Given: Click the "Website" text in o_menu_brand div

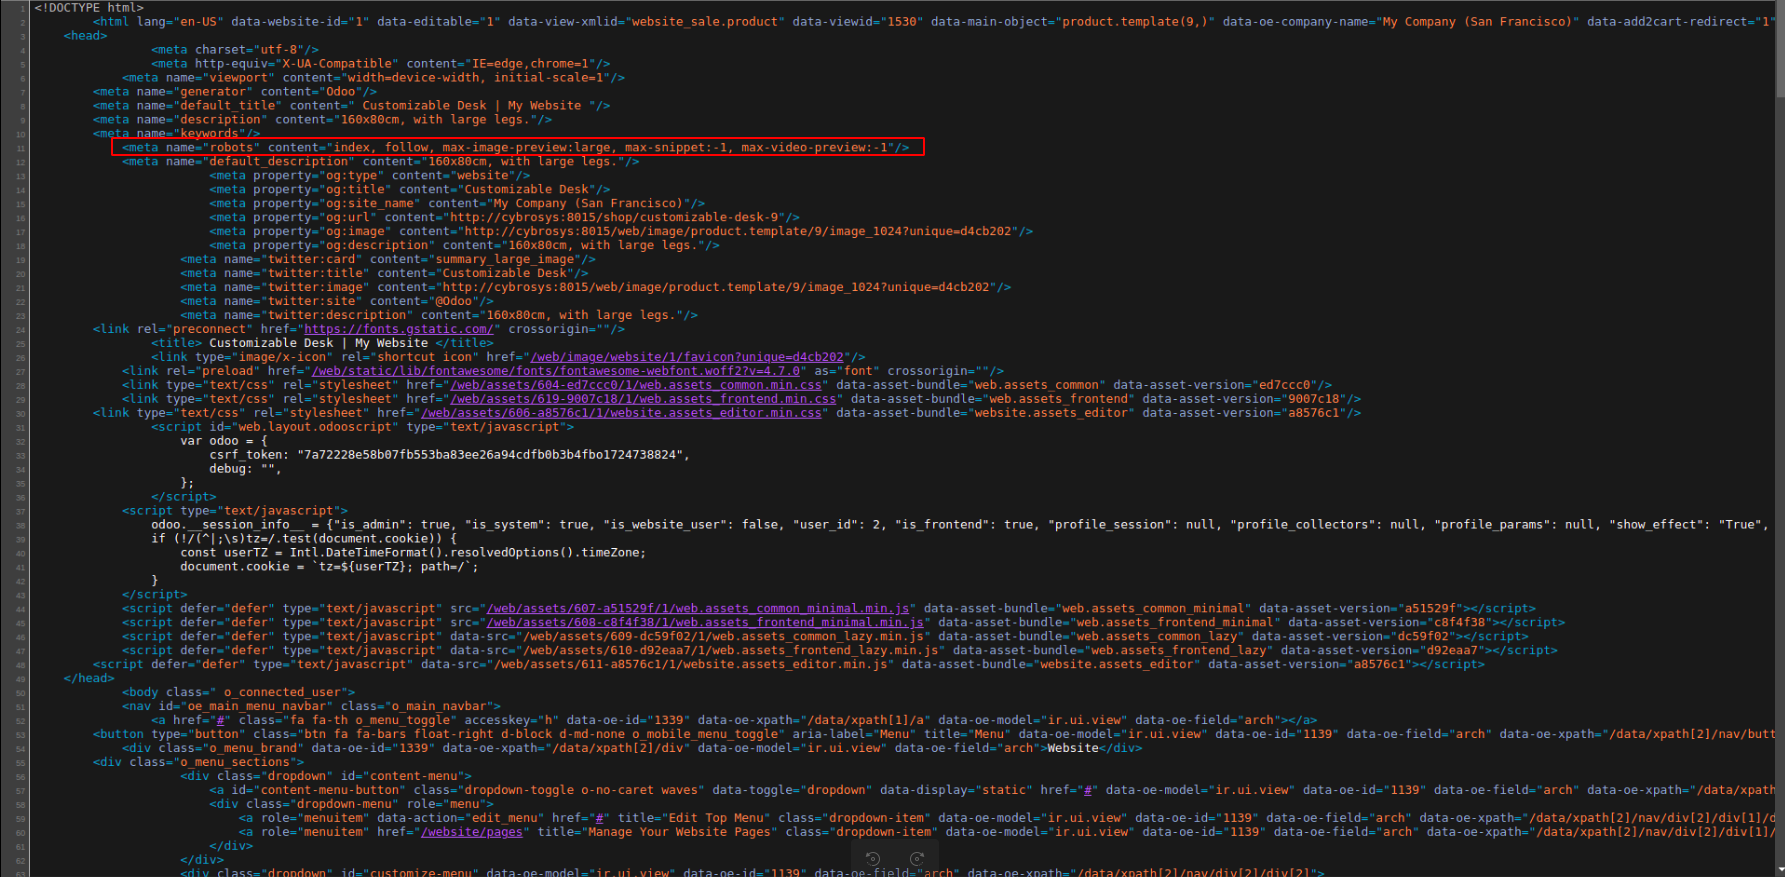Looking at the screenshot, I should pyautogui.click(x=1072, y=748).
